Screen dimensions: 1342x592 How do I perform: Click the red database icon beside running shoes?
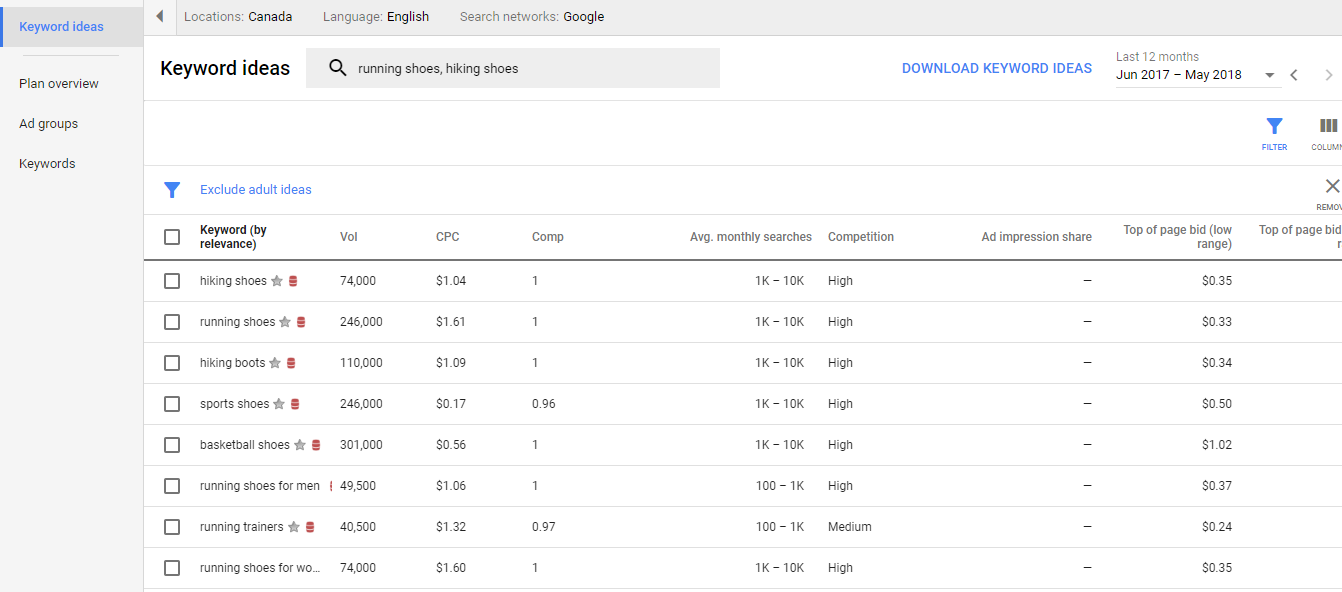[x=301, y=322]
